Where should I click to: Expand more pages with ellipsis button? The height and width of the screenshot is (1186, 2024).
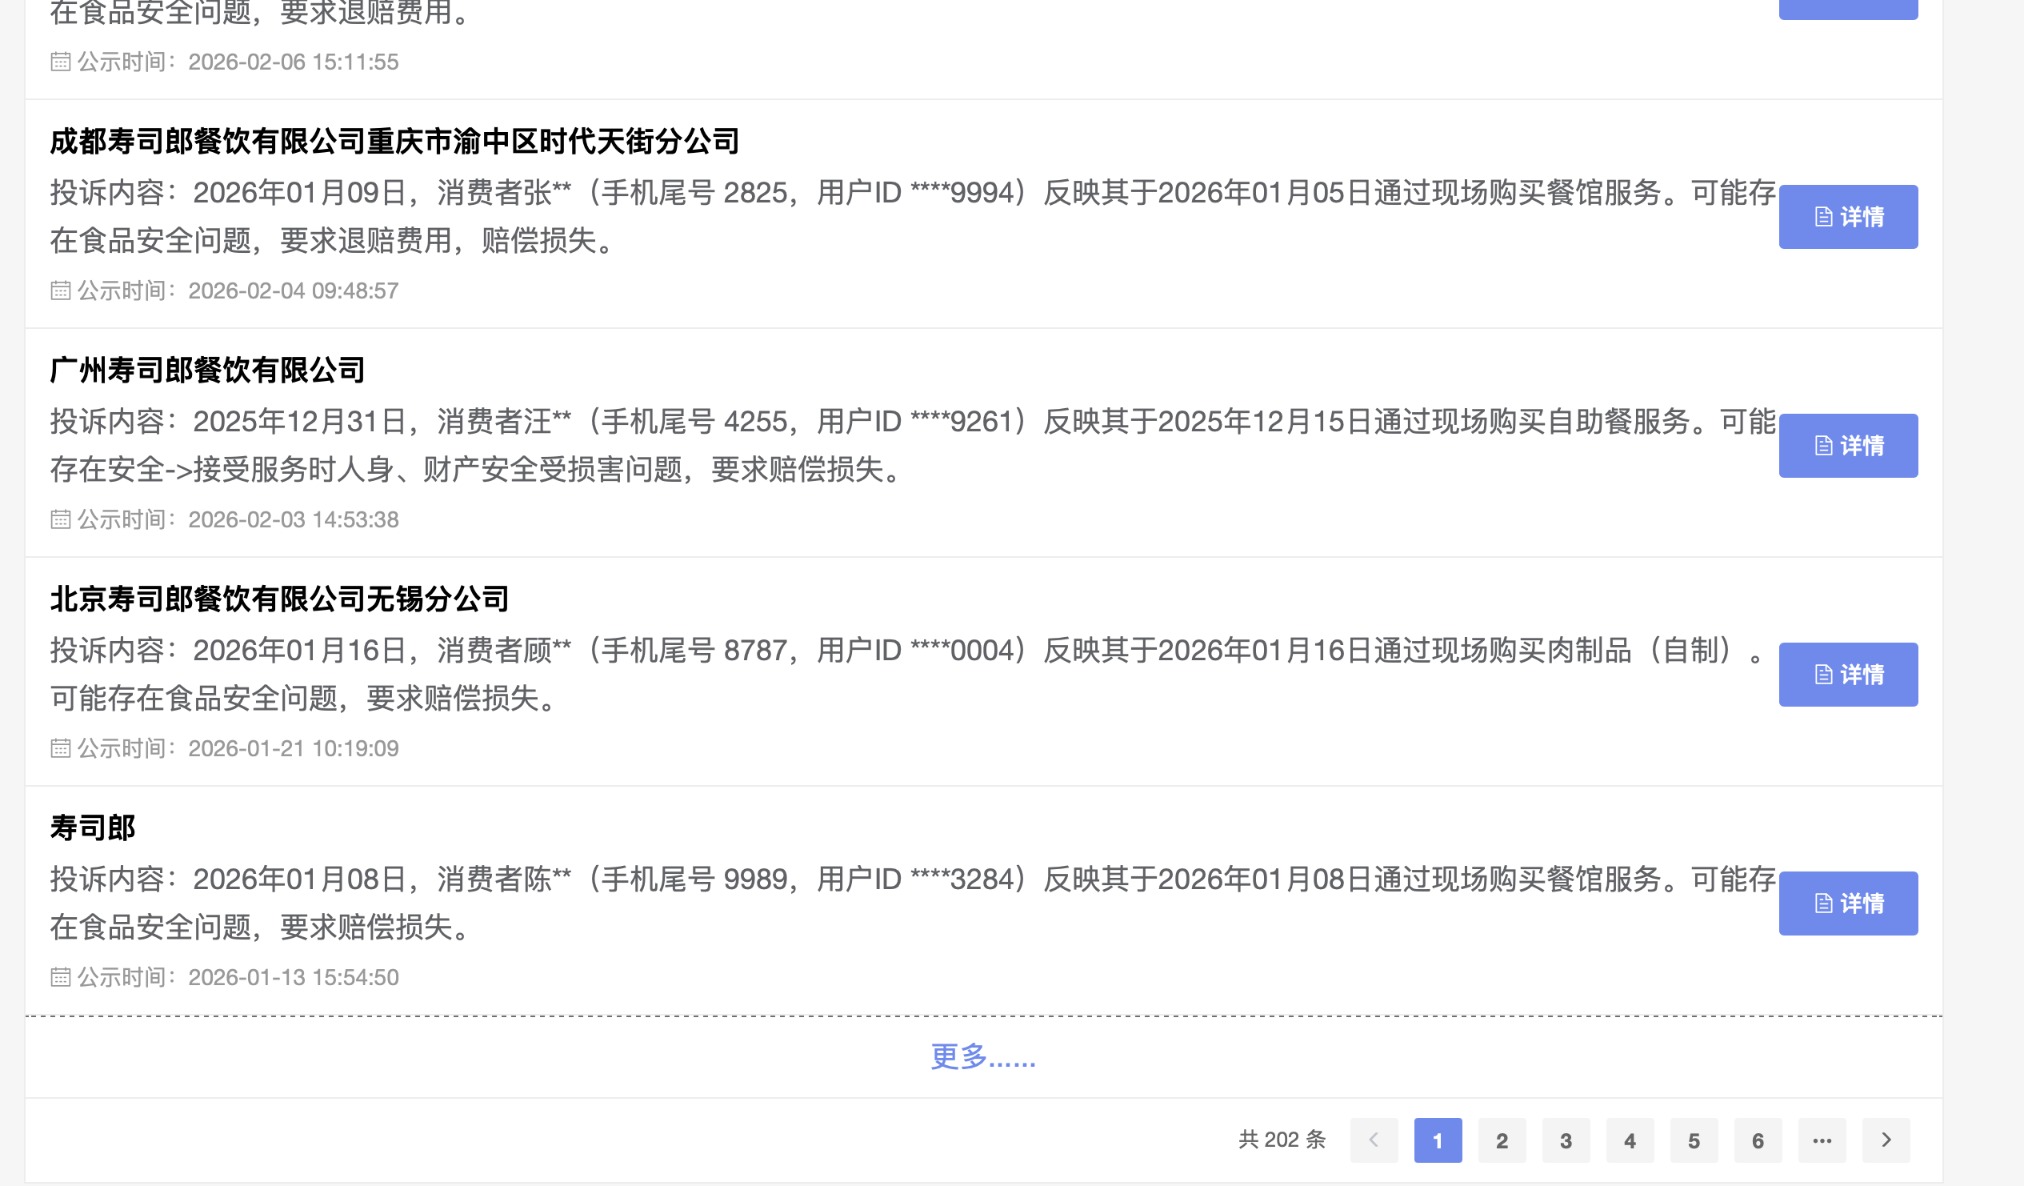(1822, 1140)
